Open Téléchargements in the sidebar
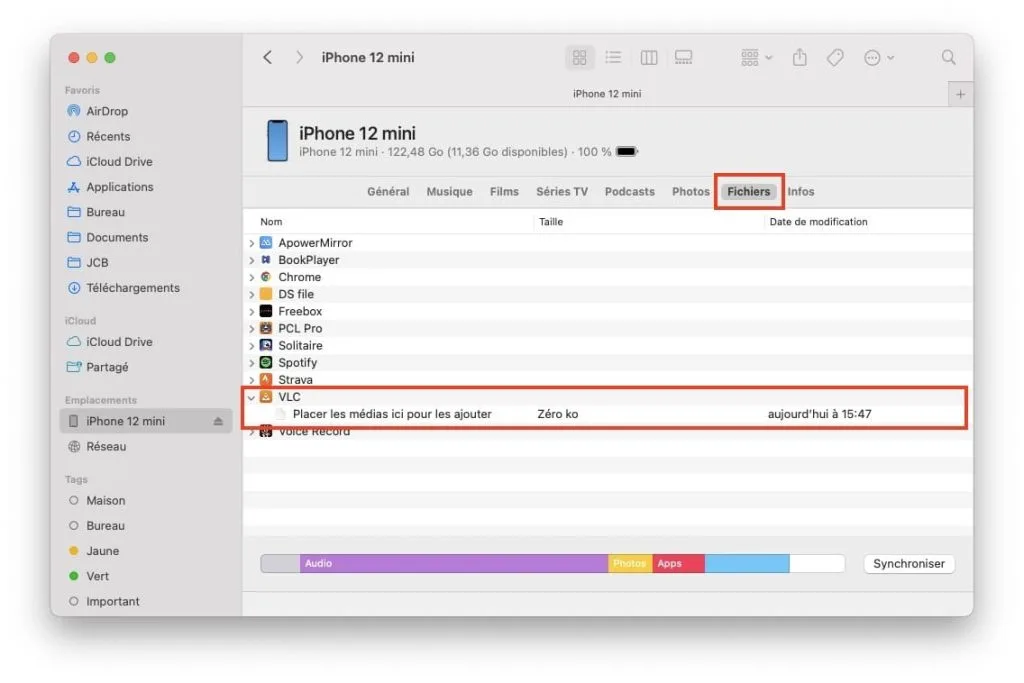This screenshot has width=1024, height=683. 132,288
